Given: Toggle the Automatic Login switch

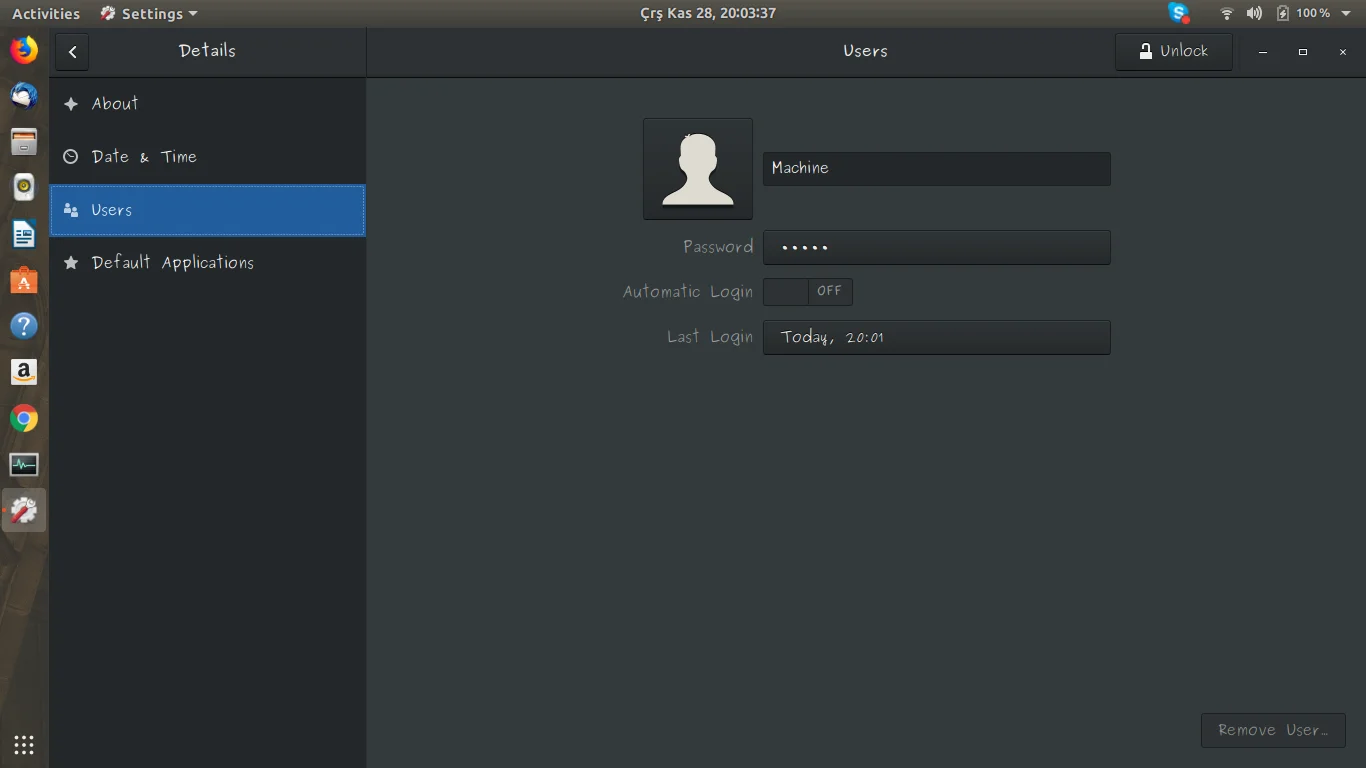Looking at the screenshot, I should tap(808, 291).
